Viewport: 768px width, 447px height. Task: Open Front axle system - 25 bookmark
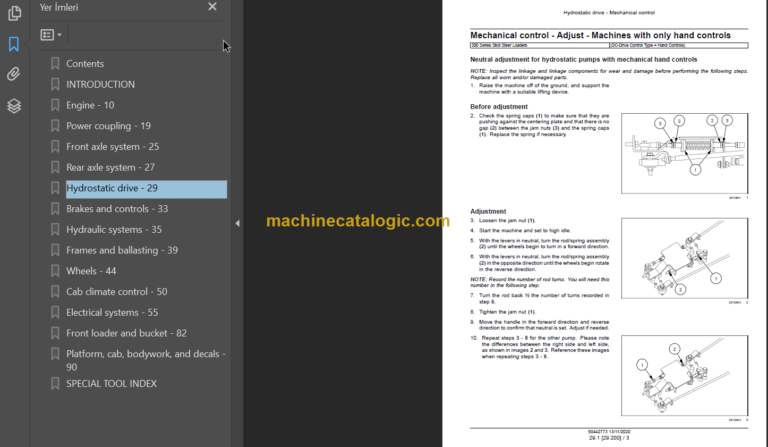click(x=113, y=146)
